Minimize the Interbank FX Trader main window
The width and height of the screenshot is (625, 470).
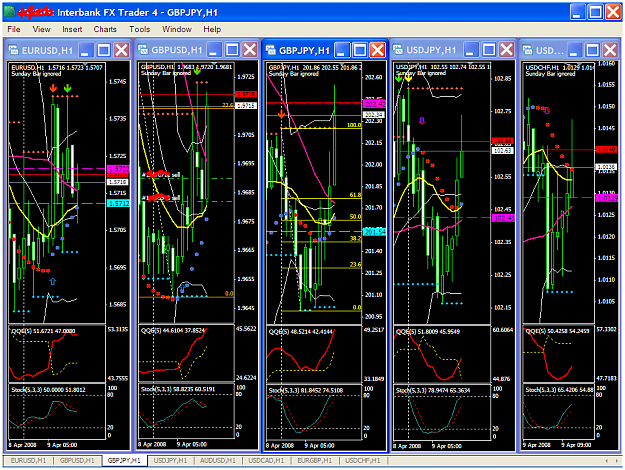(x=578, y=12)
